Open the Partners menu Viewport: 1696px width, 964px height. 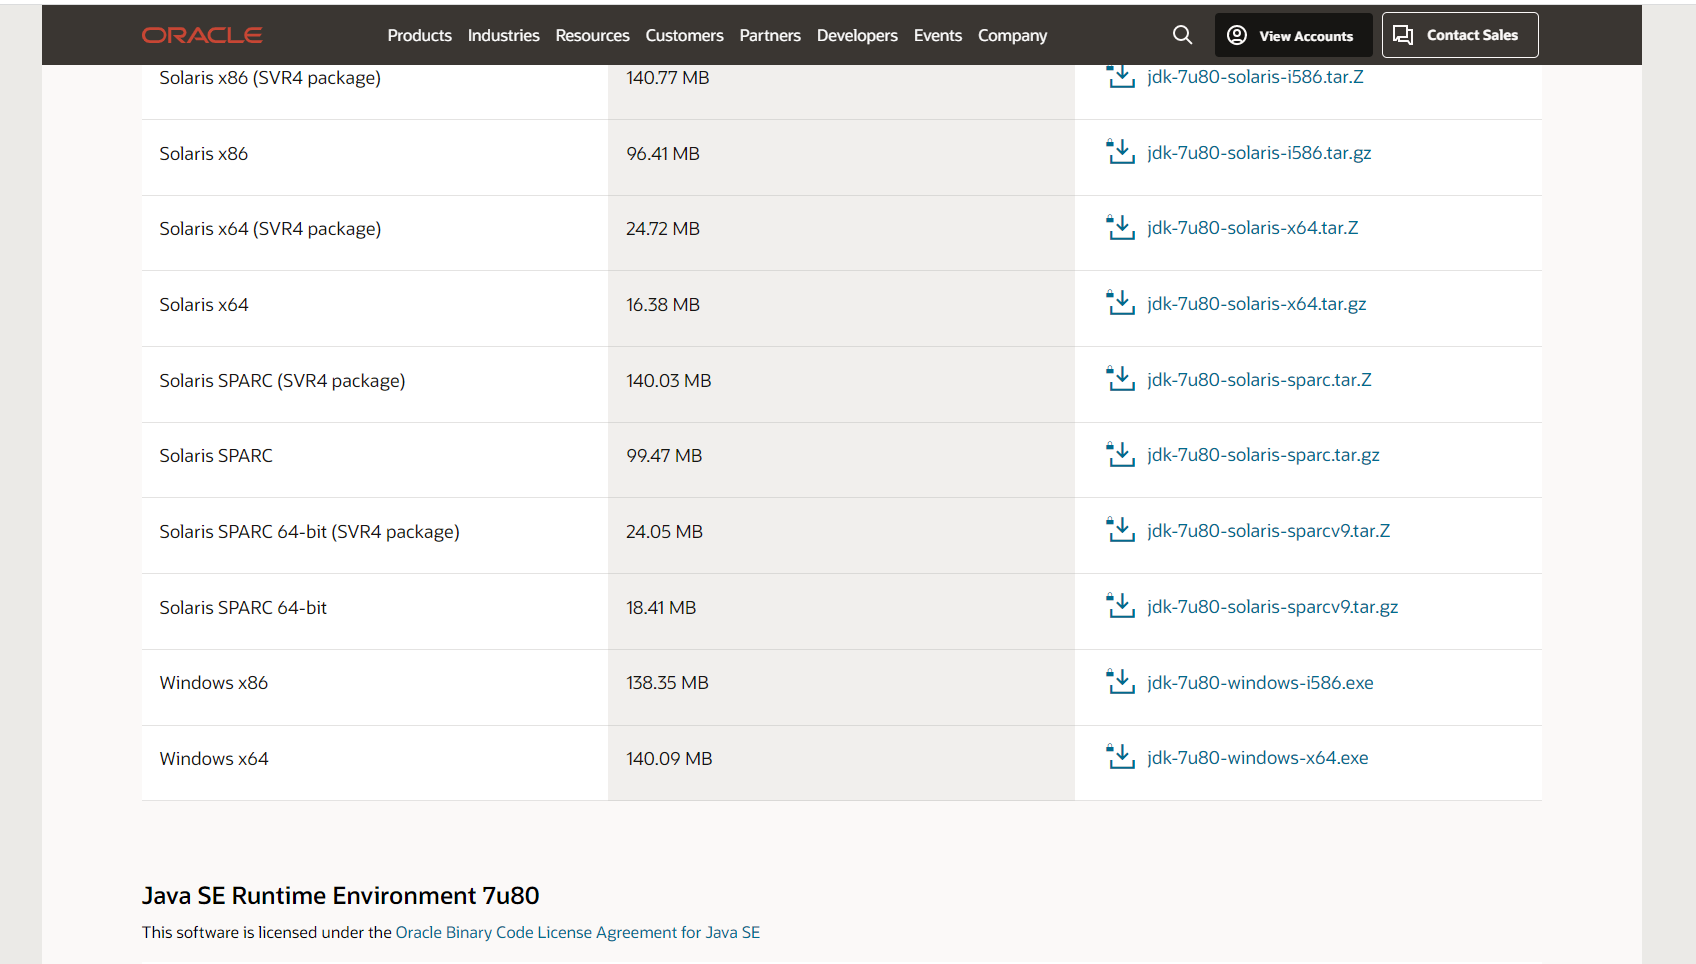770,35
